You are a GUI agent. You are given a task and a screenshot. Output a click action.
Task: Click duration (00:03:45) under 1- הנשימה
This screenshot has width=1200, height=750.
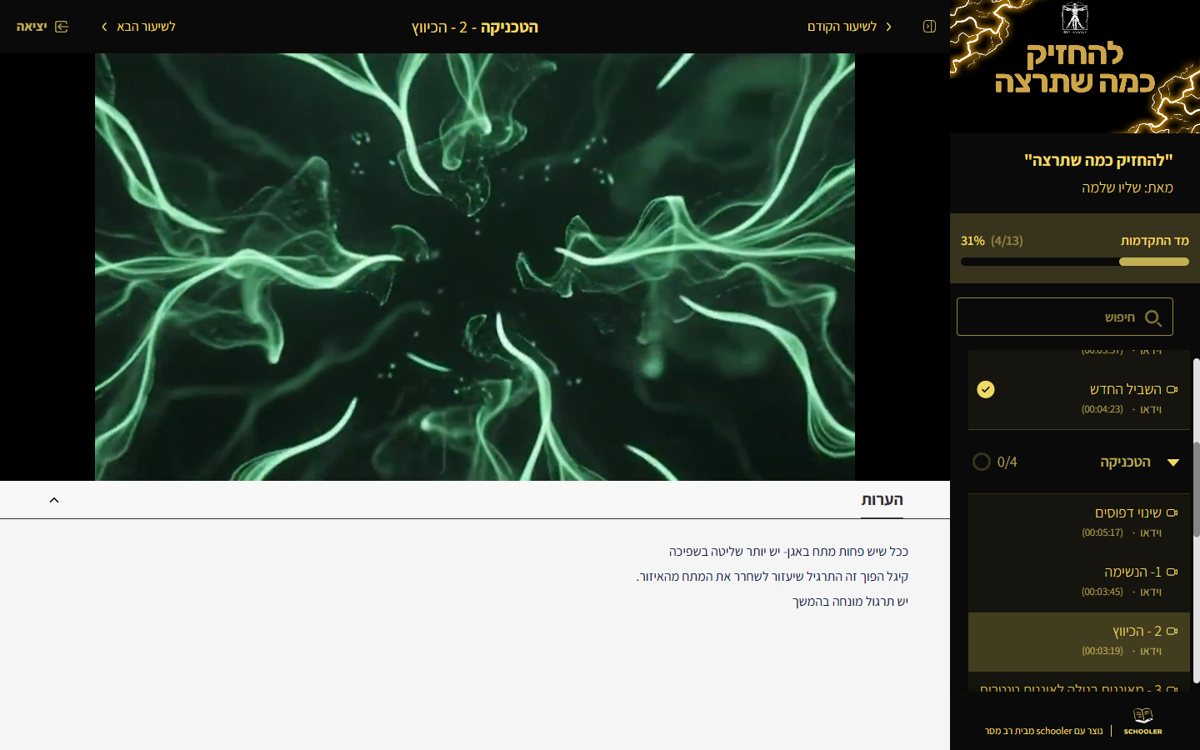click(x=1102, y=592)
